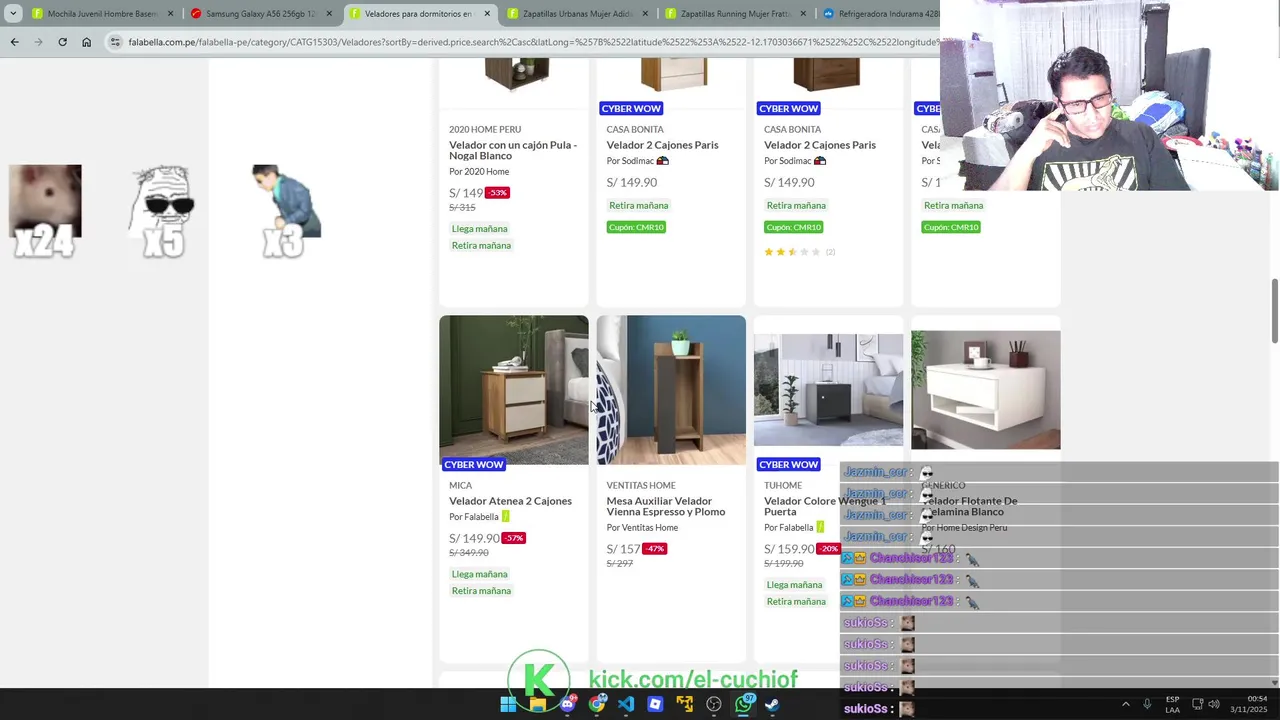Click CYBER WOW badge on Tuhome velador
The image size is (1280, 720).
[x=788, y=464]
